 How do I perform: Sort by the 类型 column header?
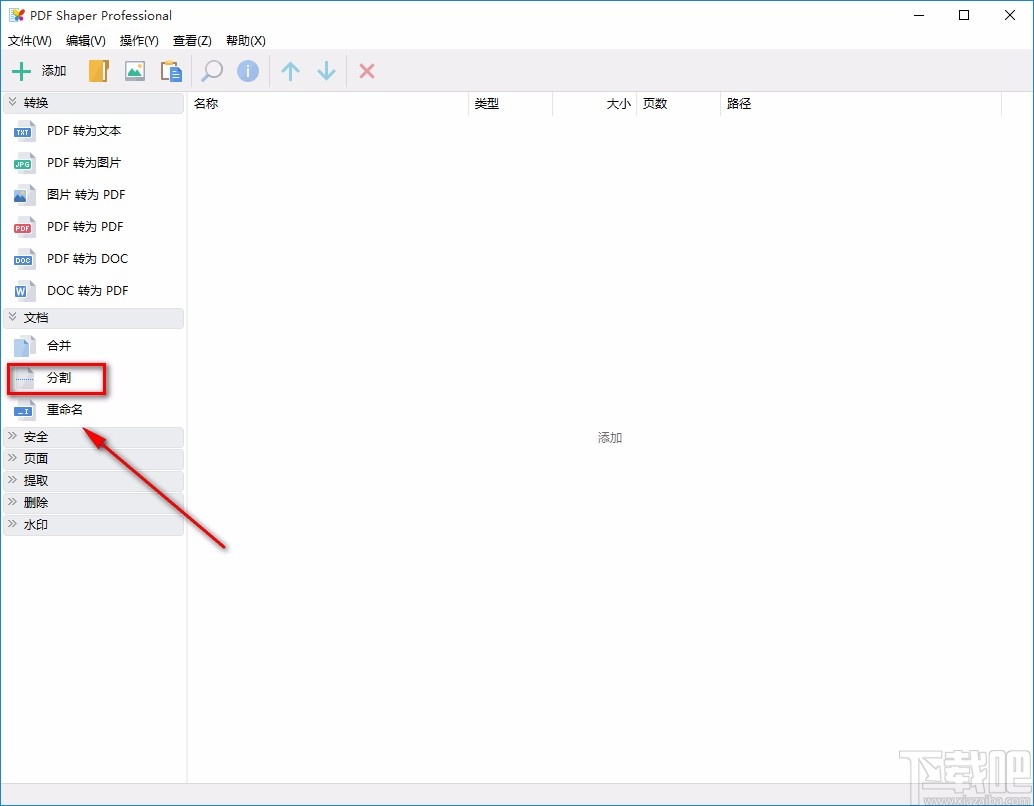[510, 104]
